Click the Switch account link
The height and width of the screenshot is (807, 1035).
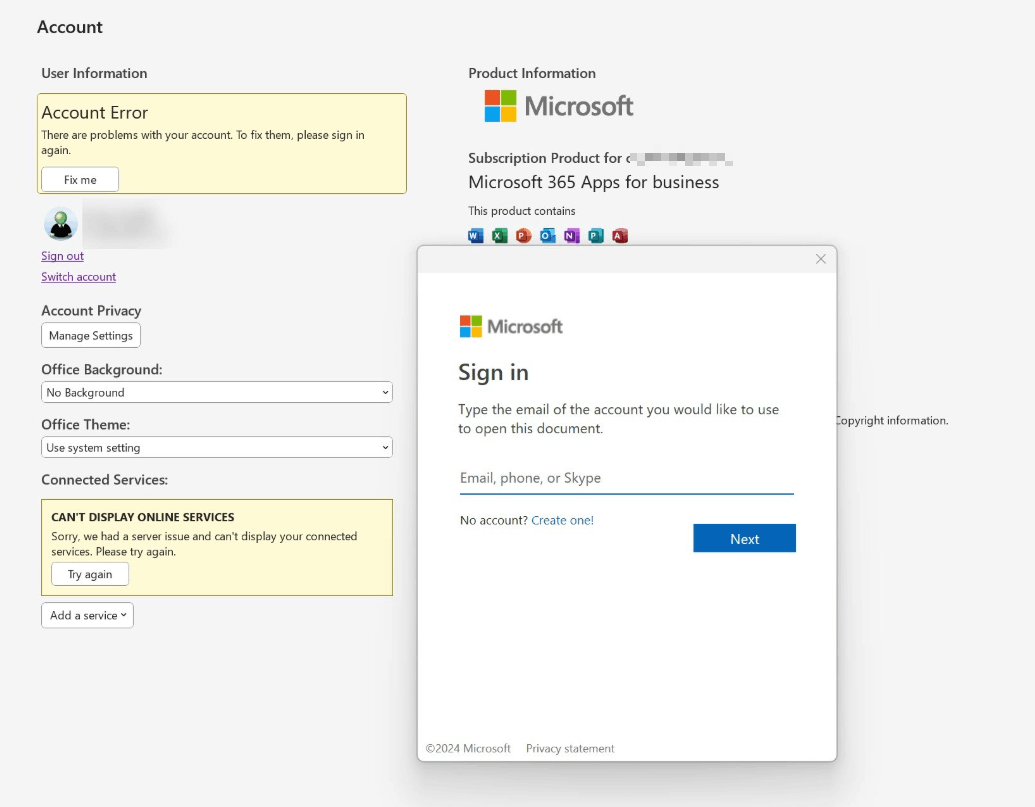click(79, 277)
